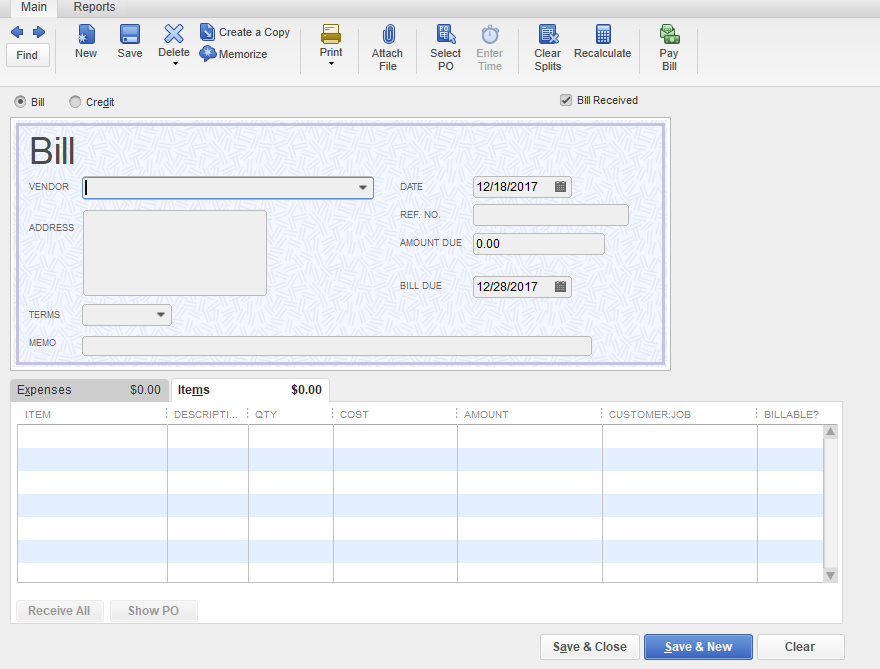This screenshot has height=669, width=880.
Task: Click the Clear button
Action: (800, 647)
